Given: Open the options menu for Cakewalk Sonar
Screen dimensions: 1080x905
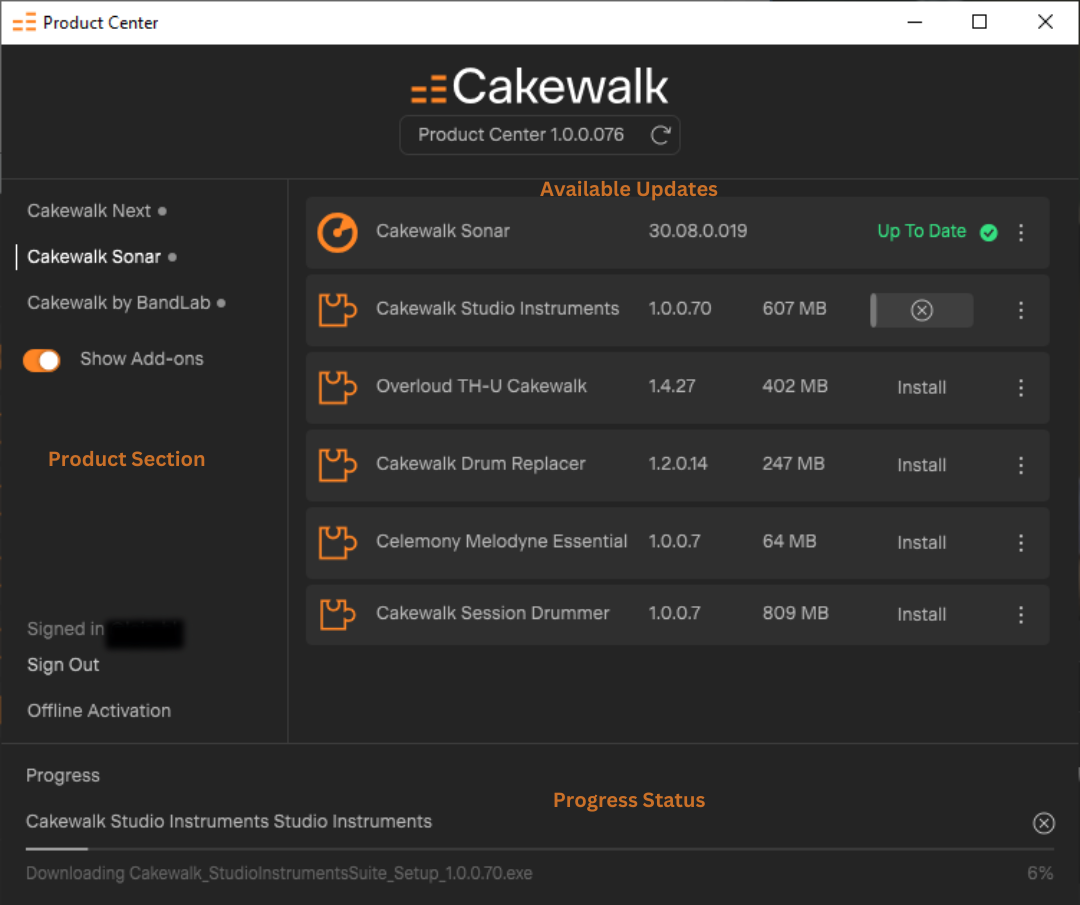Looking at the screenshot, I should pos(1021,233).
